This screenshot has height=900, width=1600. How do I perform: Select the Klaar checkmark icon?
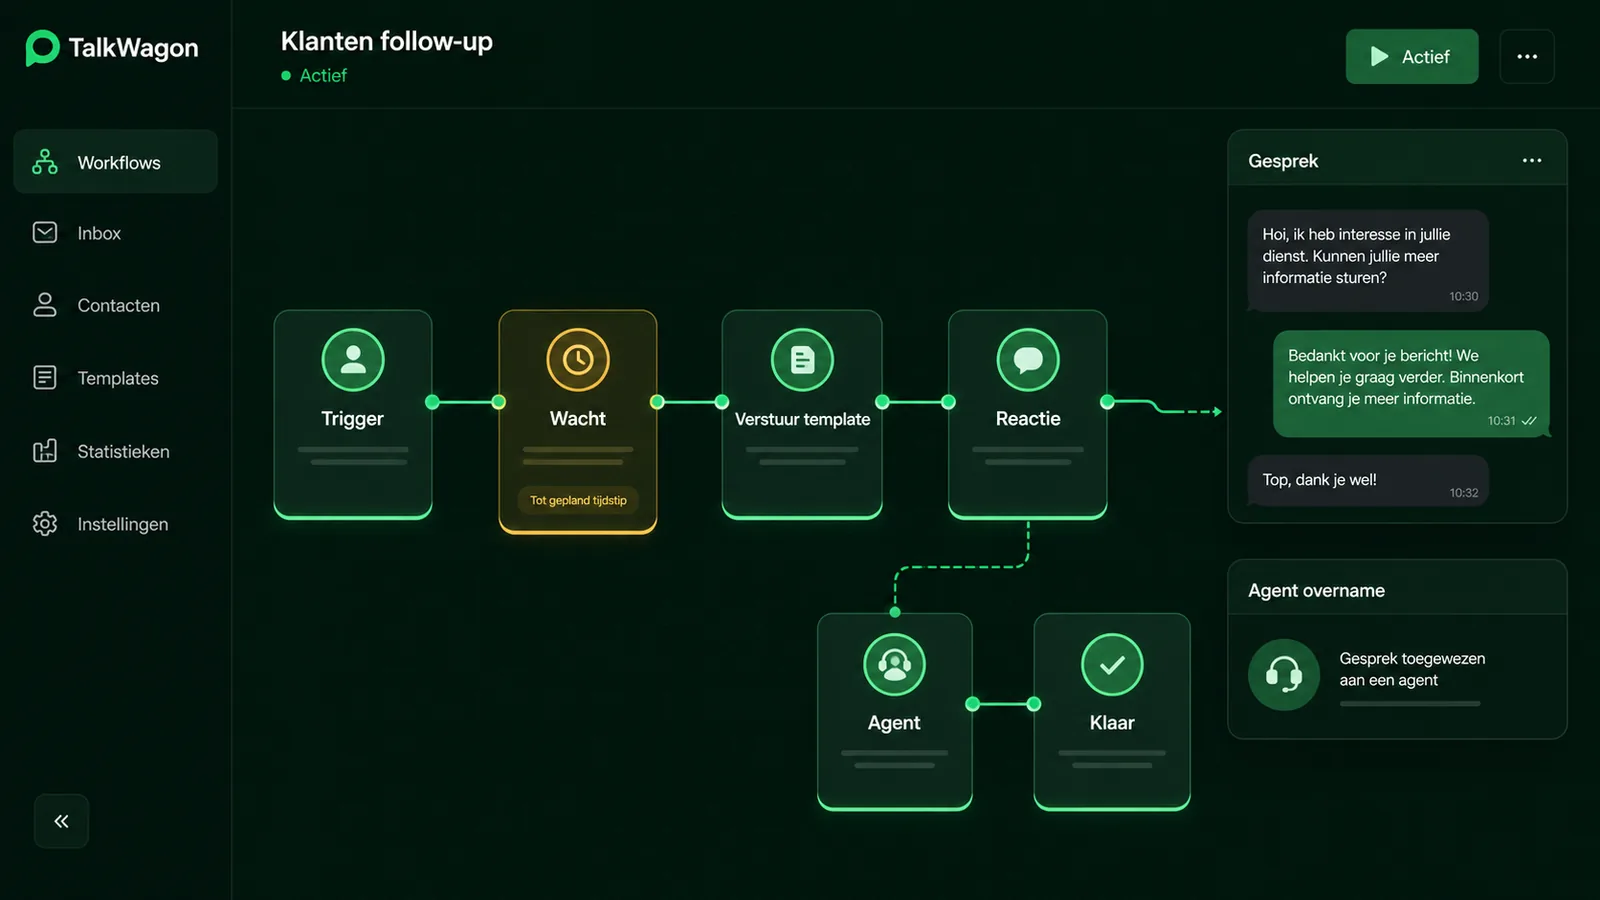point(1112,665)
